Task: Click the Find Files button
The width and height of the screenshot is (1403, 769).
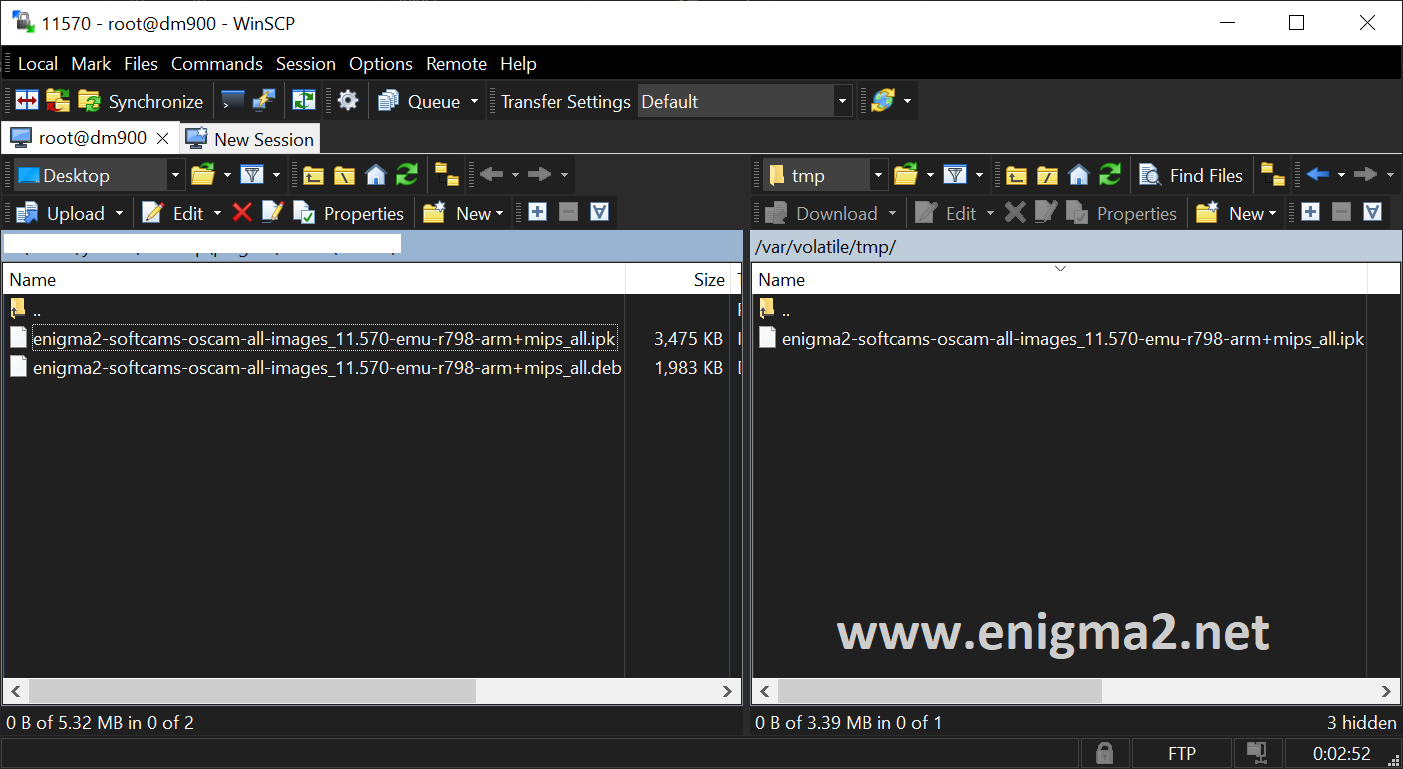Action: click(x=1191, y=175)
